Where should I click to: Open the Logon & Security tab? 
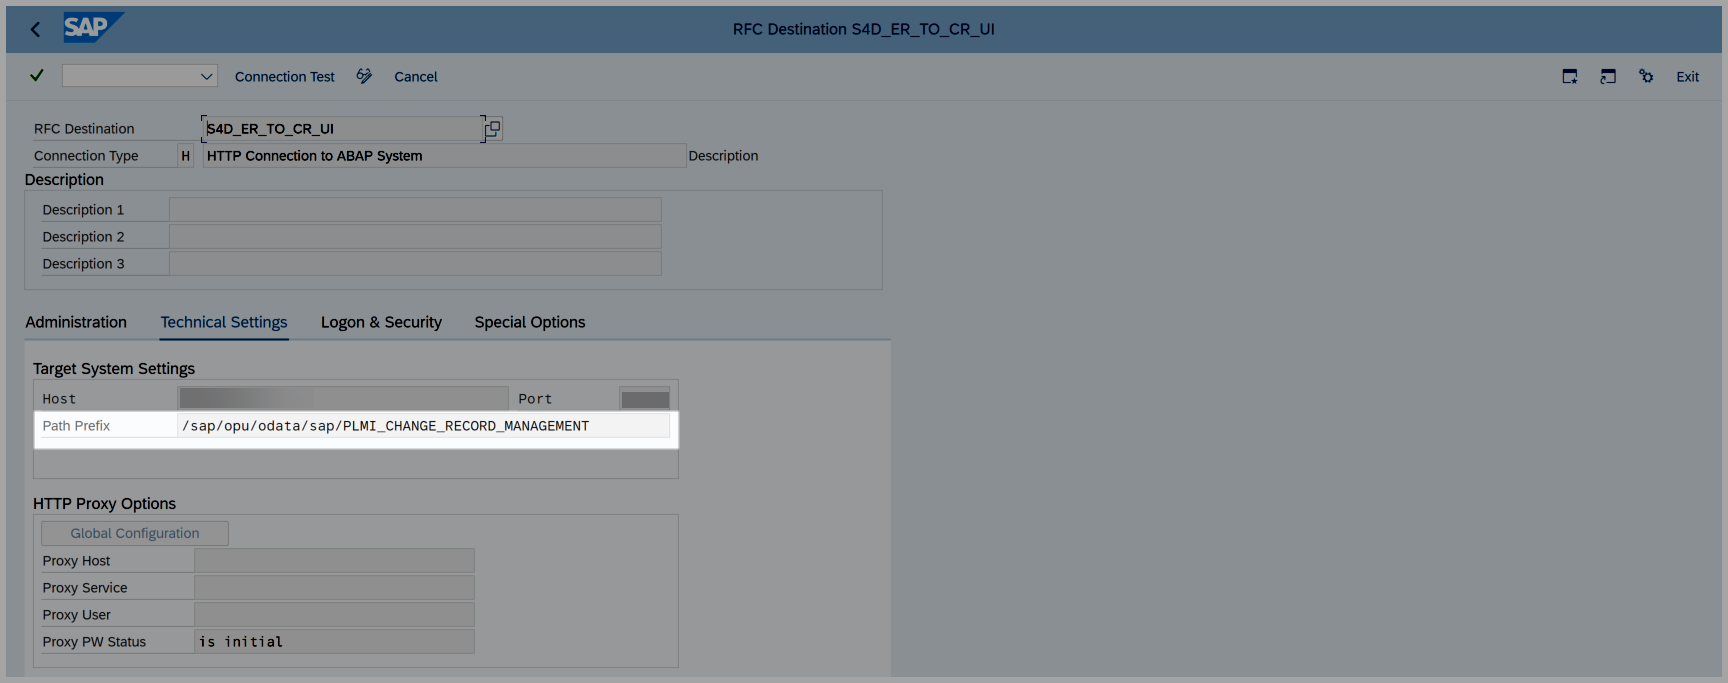381,322
